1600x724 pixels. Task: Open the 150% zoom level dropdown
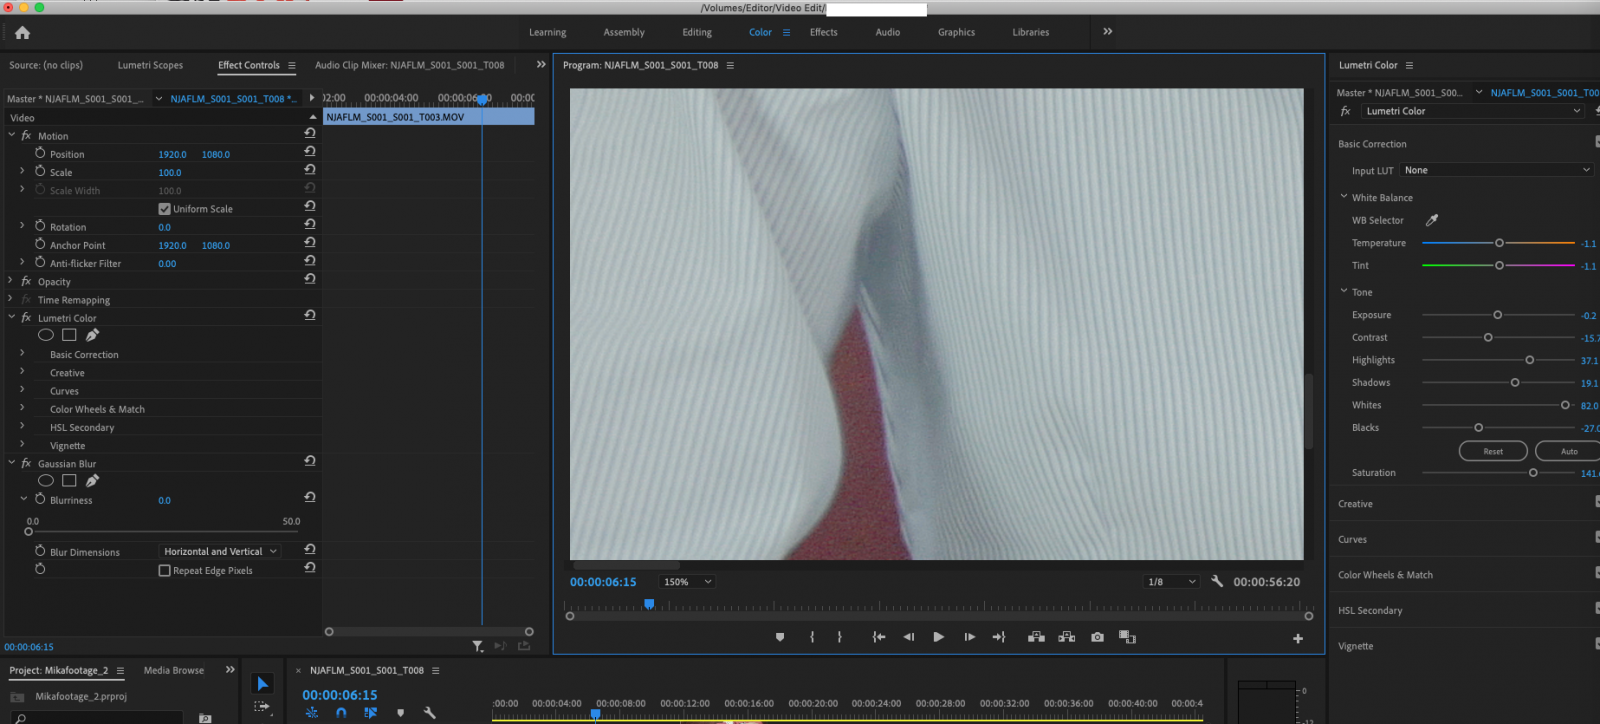click(x=686, y=582)
